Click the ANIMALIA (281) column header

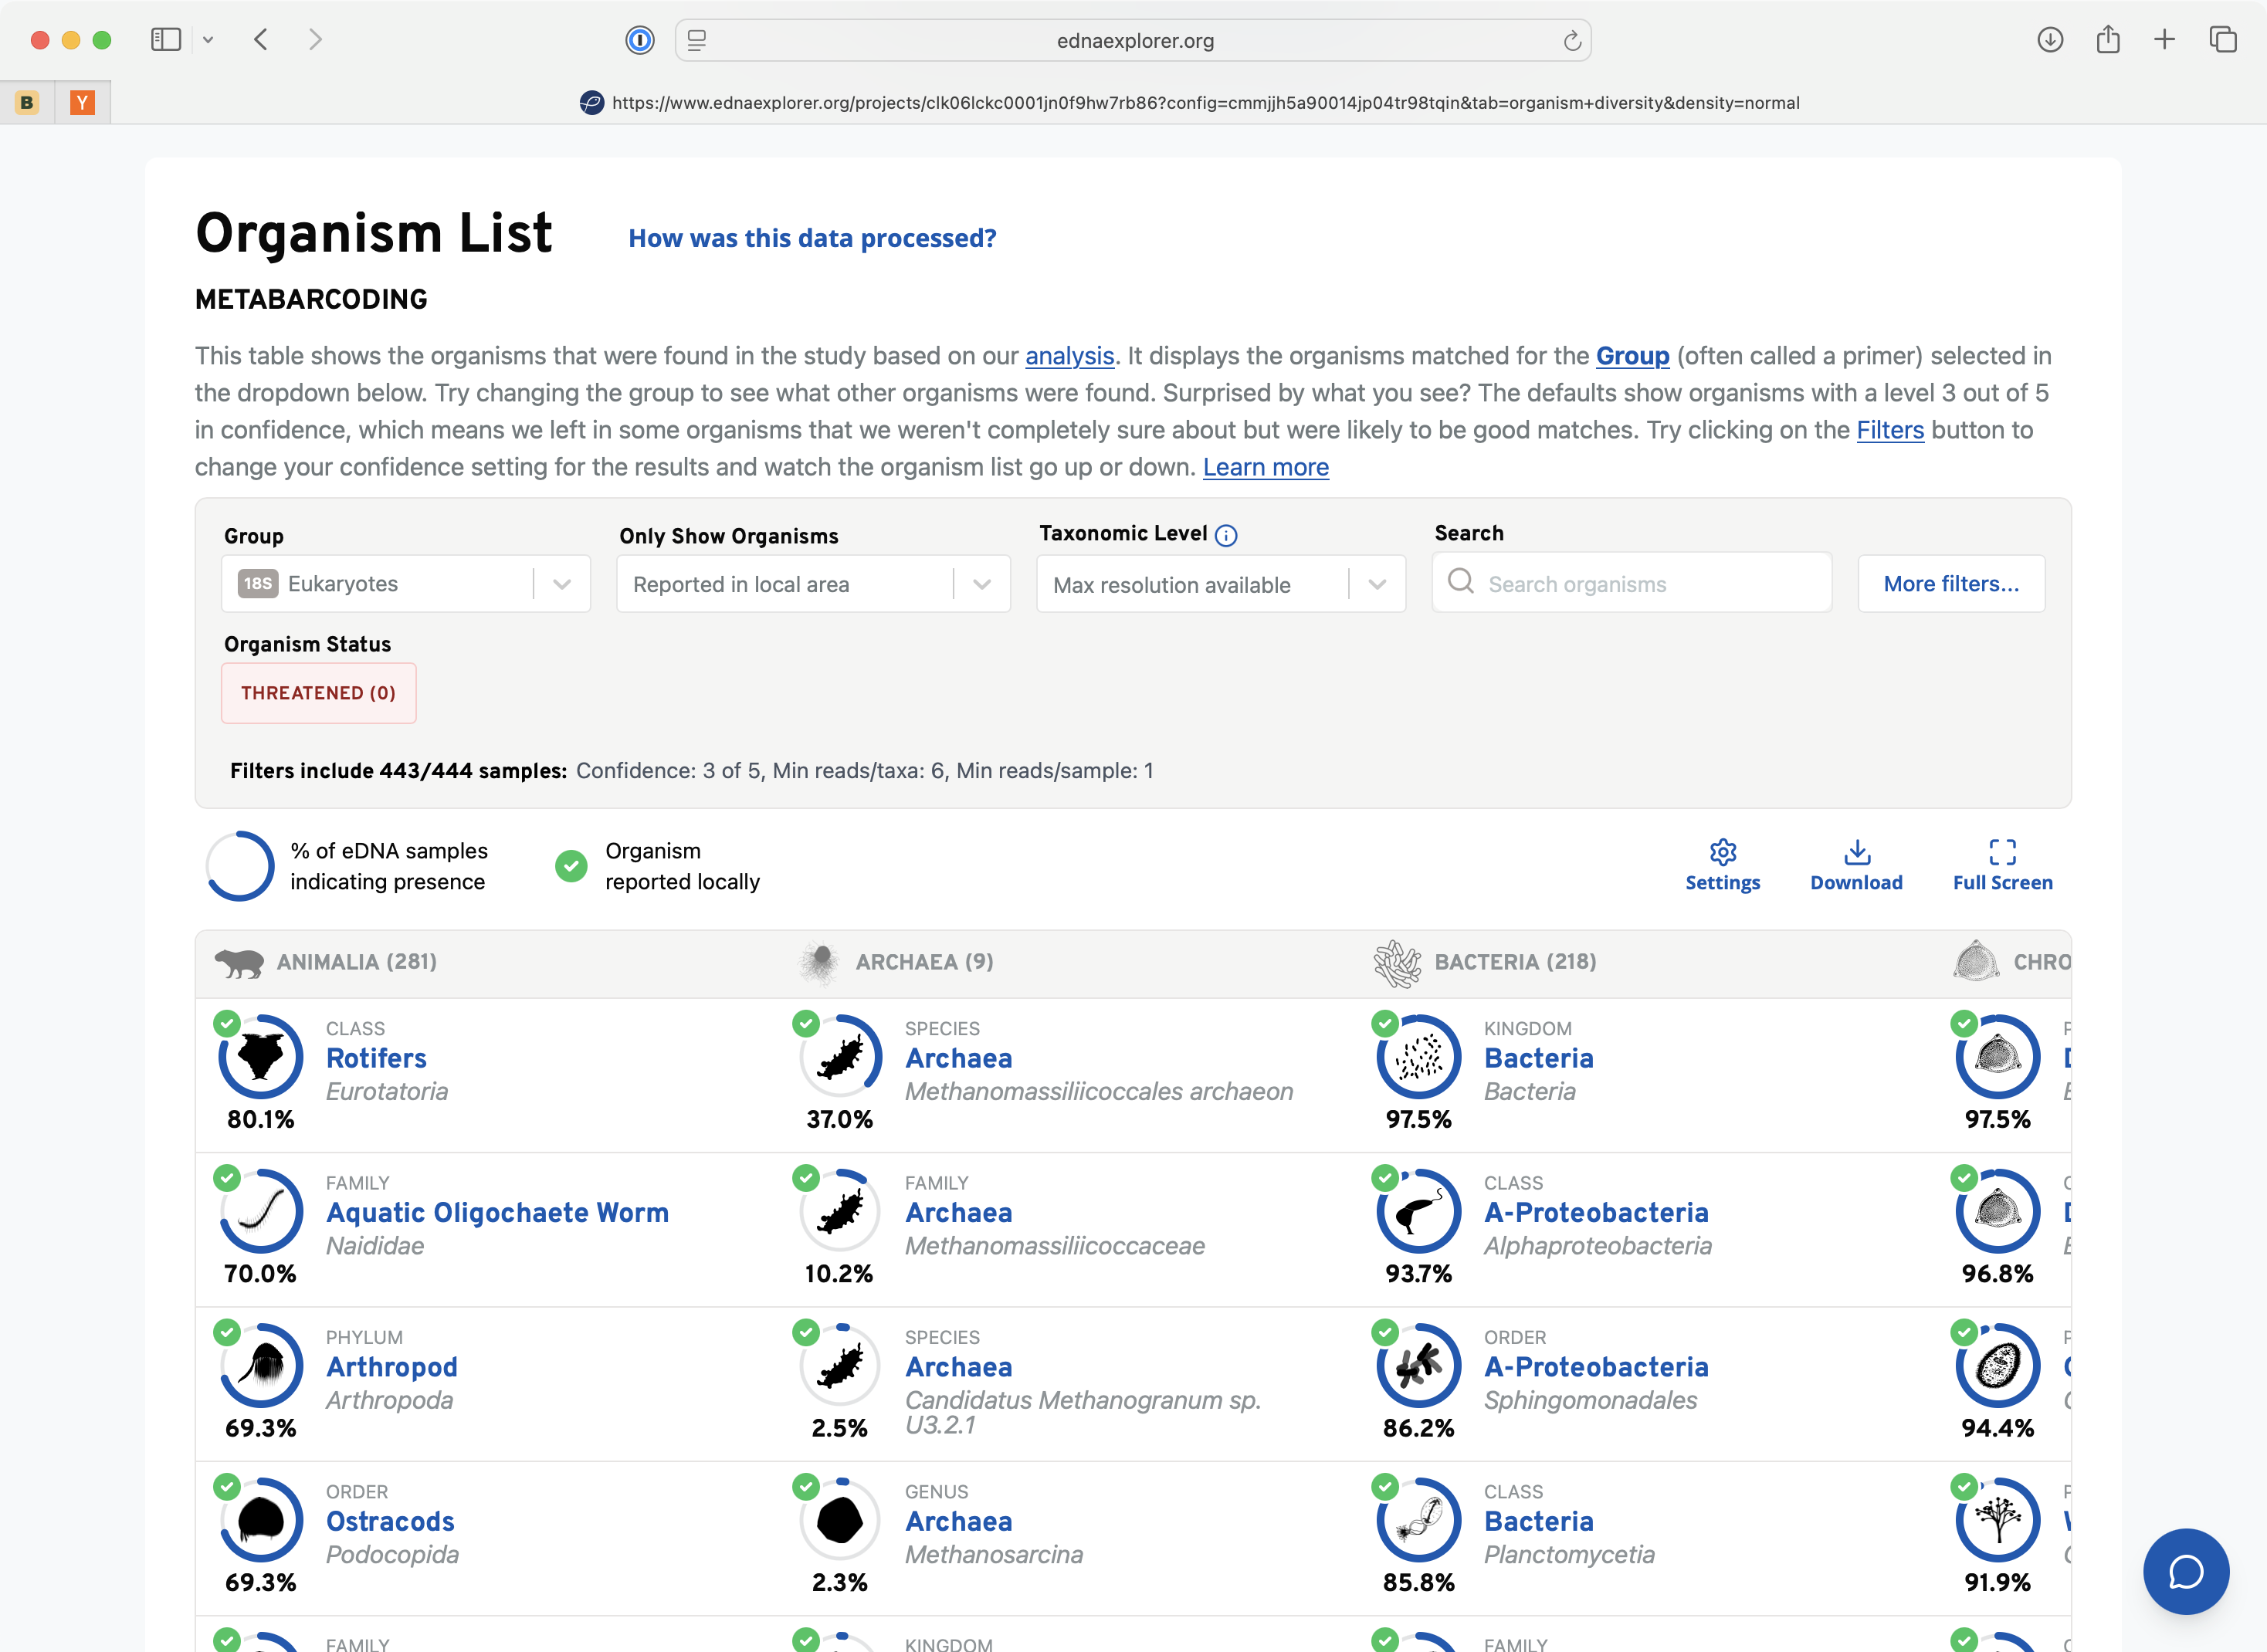pos(356,962)
